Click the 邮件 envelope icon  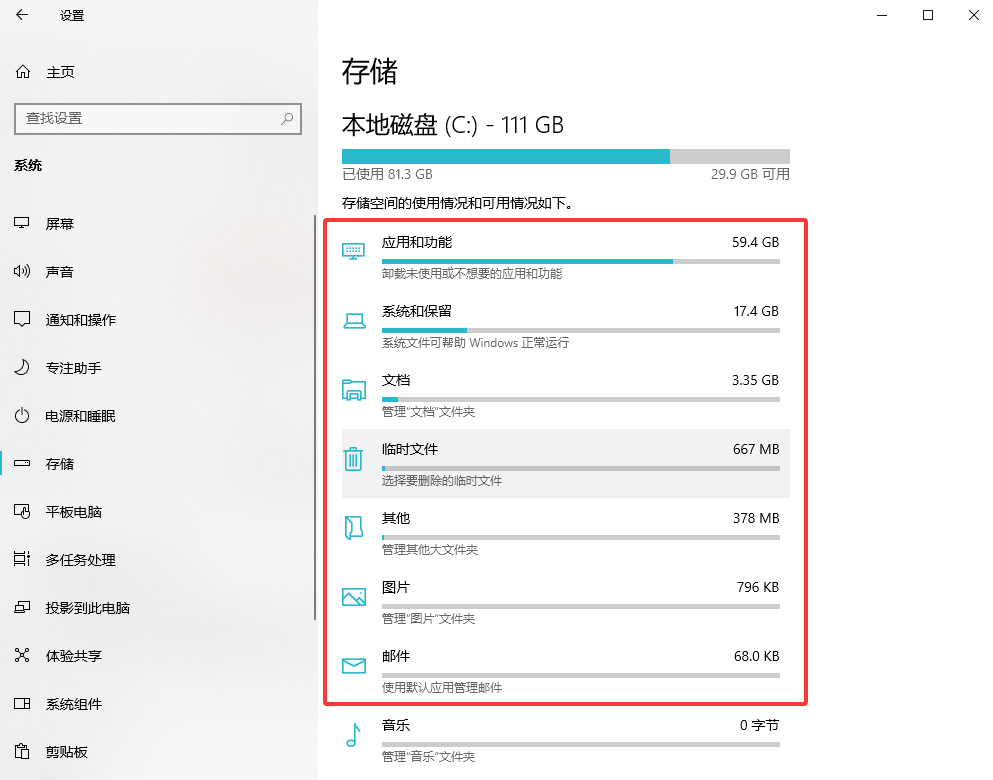coord(353,665)
